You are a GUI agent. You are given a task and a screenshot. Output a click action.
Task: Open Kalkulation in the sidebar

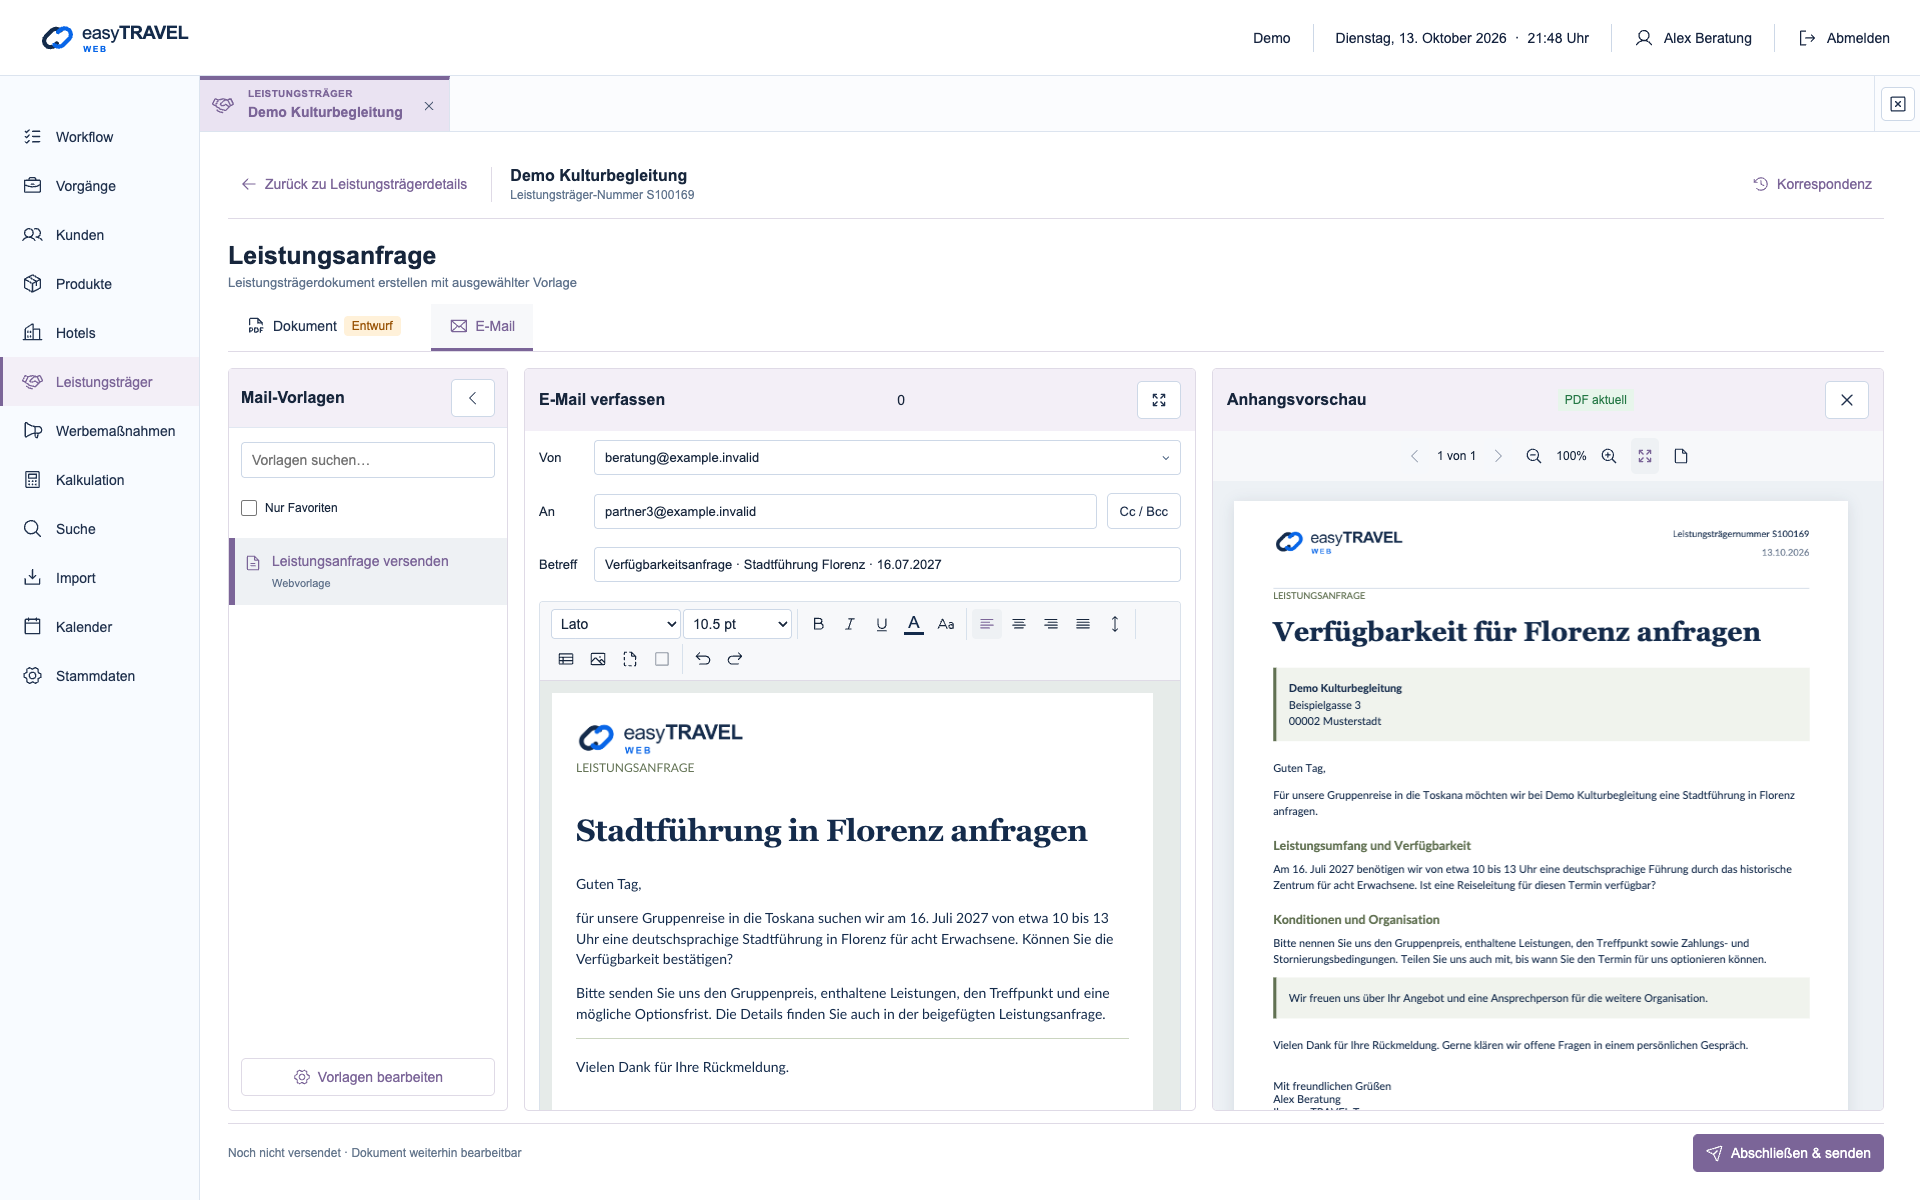click(x=99, y=480)
